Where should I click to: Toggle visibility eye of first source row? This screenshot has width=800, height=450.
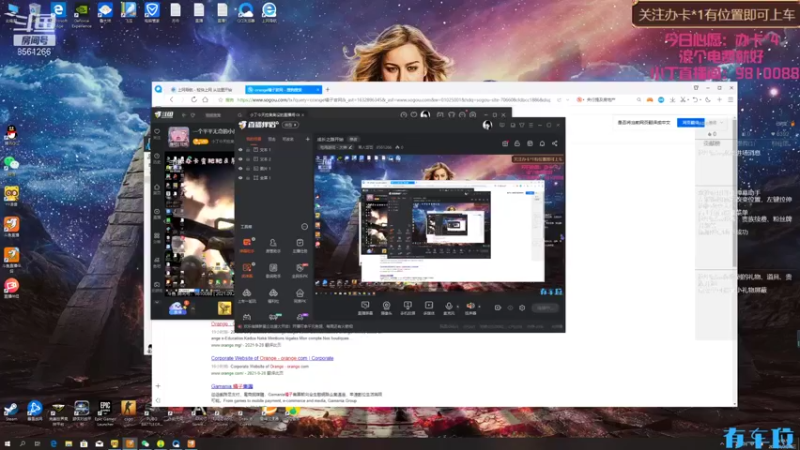click(x=240, y=150)
